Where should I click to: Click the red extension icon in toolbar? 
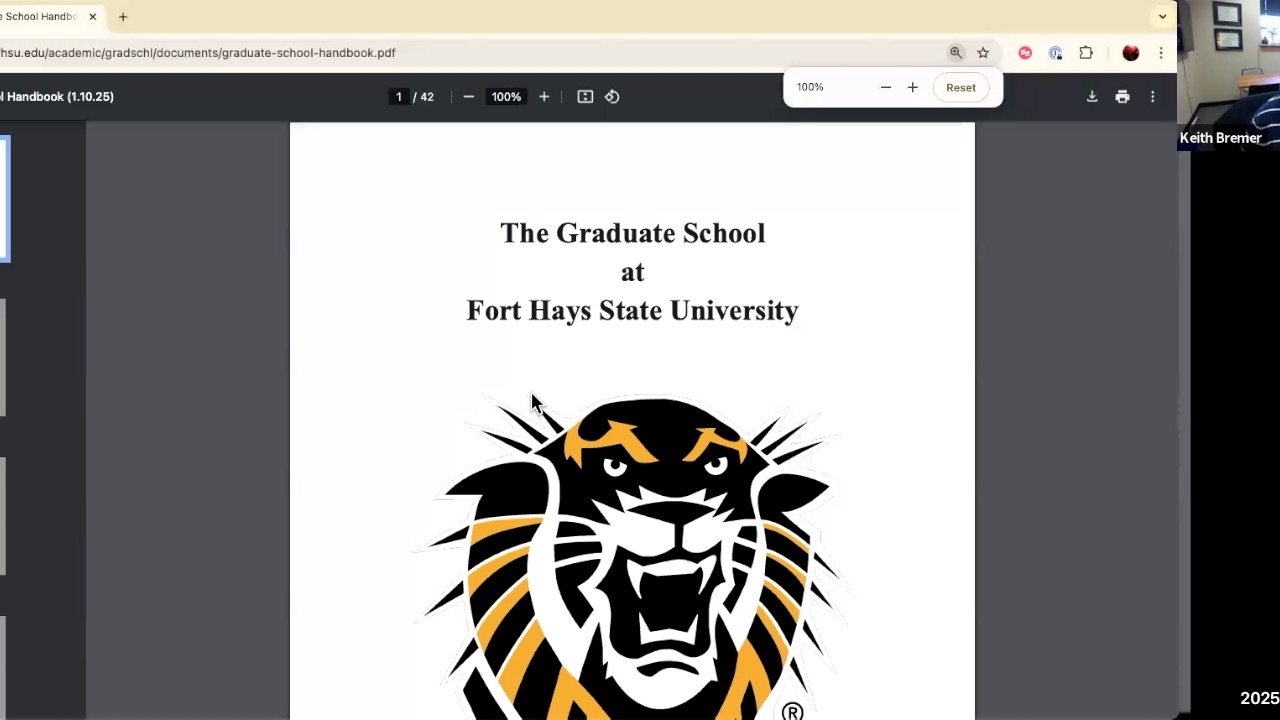(x=1025, y=53)
